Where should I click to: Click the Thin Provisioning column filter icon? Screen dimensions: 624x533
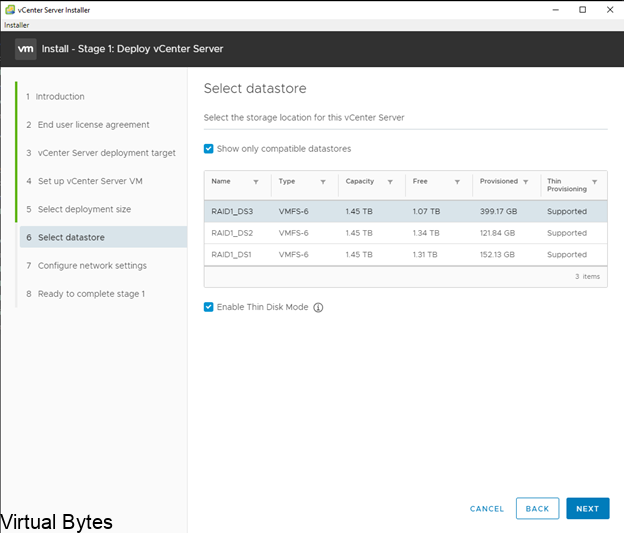(595, 182)
